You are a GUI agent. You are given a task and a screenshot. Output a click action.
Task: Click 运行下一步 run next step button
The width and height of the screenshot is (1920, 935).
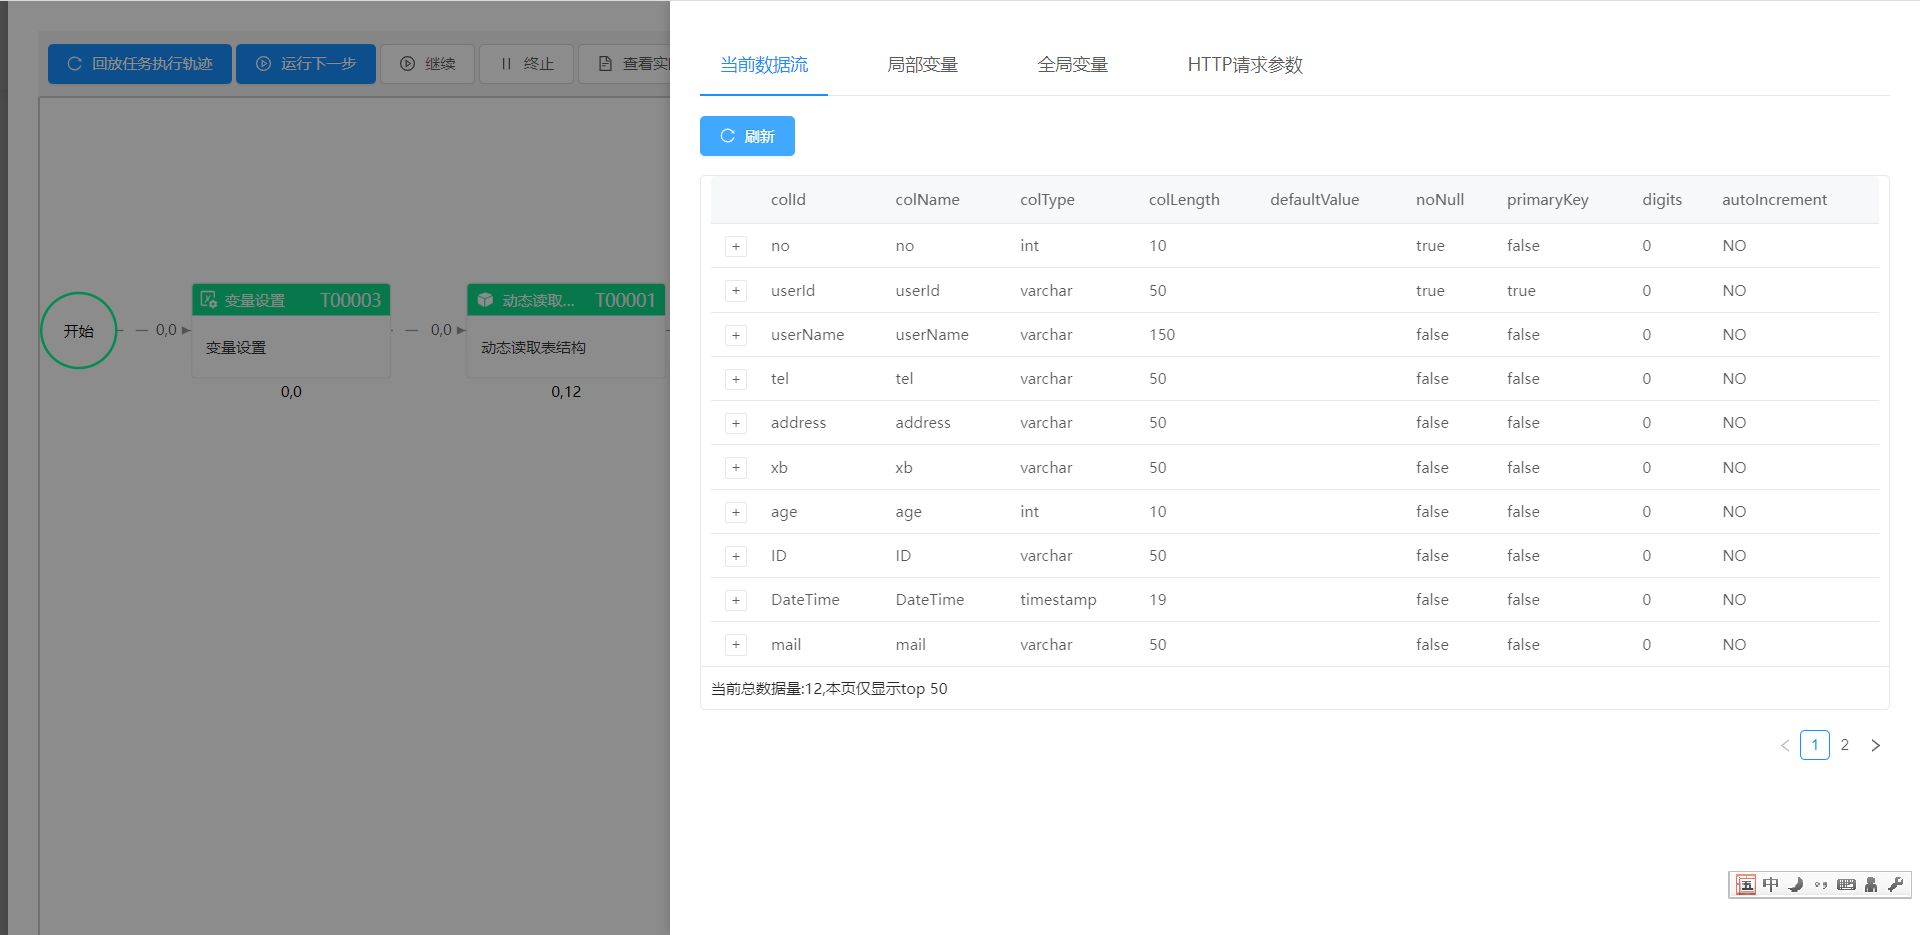306,64
